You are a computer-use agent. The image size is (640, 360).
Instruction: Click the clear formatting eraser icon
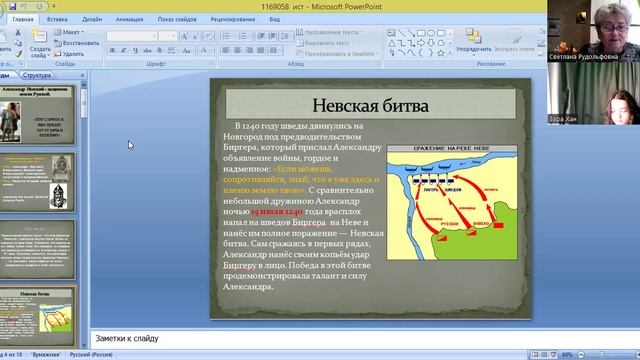tap(209, 36)
